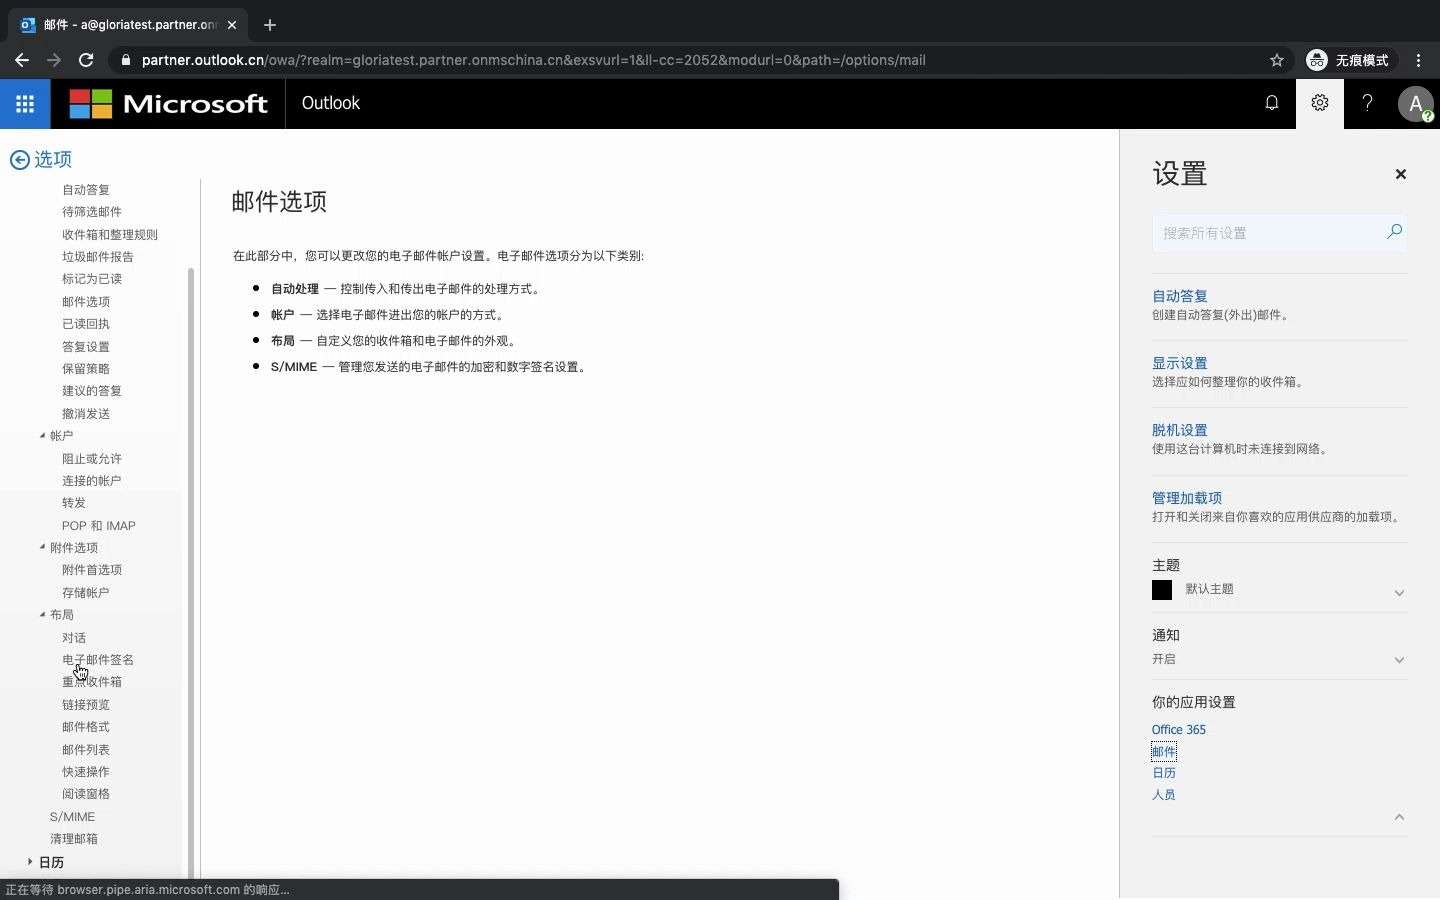Select 待筛选邮件 tree item
Screen dimensions: 1440x900
tap(92, 212)
